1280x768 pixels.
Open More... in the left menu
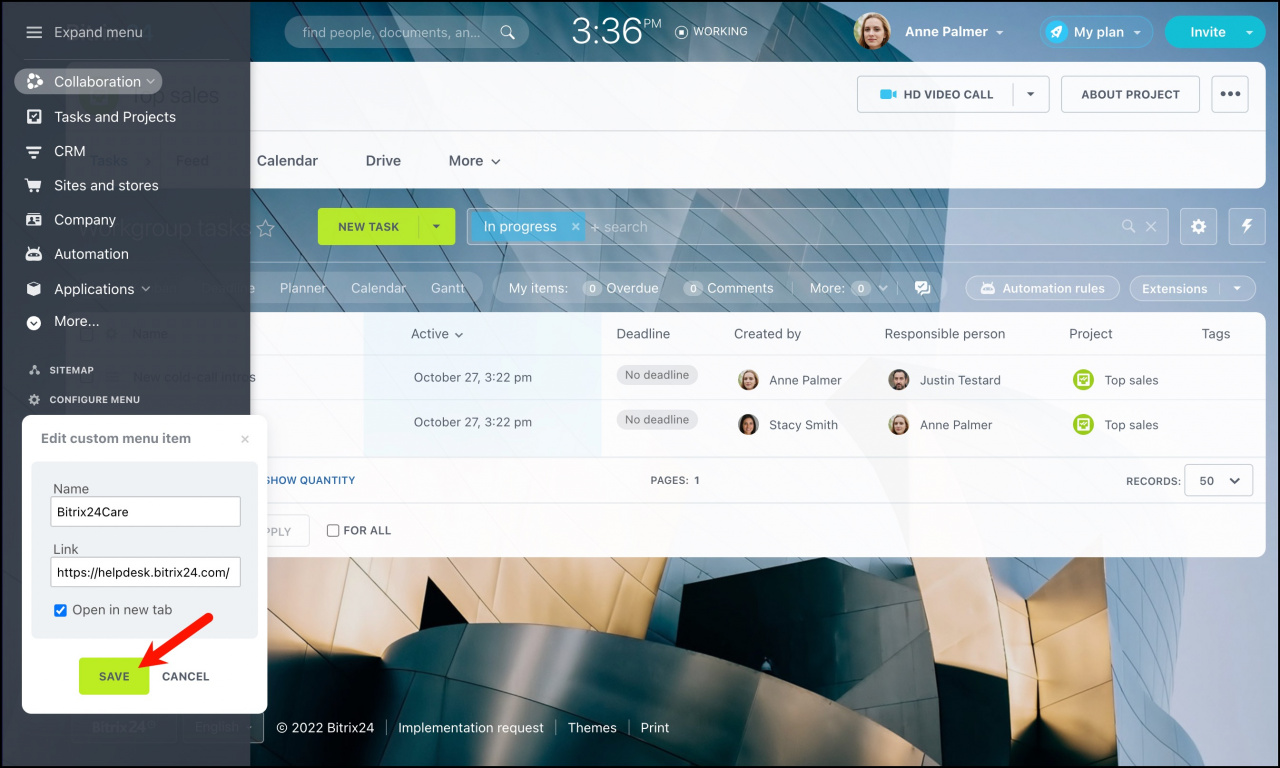coord(77,322)
